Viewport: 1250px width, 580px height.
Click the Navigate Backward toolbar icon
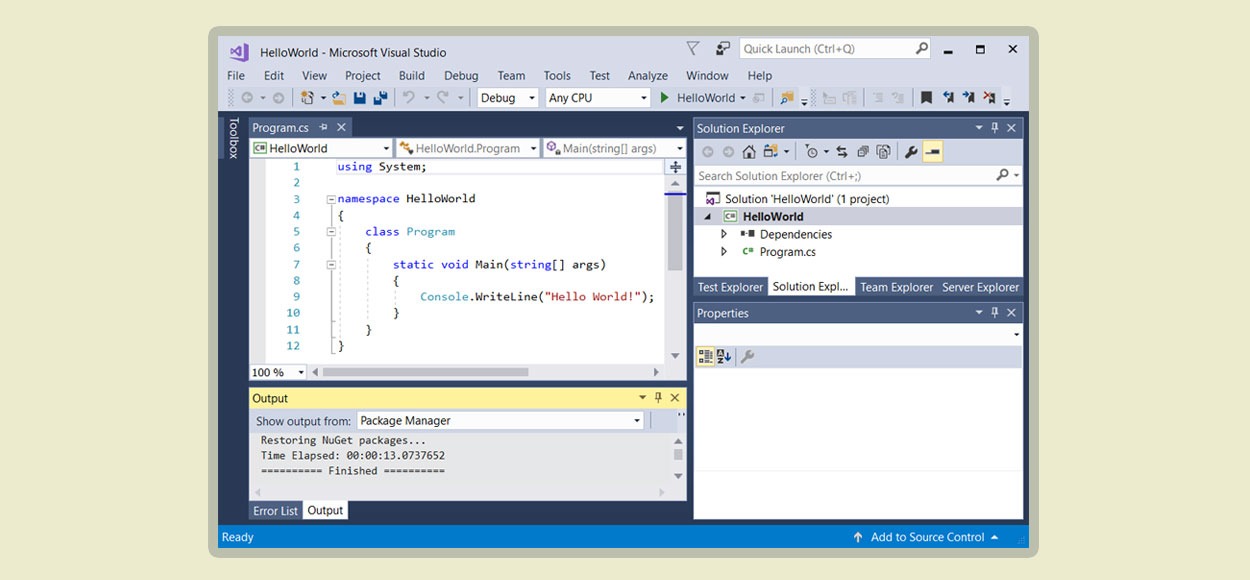click(246, 98)
